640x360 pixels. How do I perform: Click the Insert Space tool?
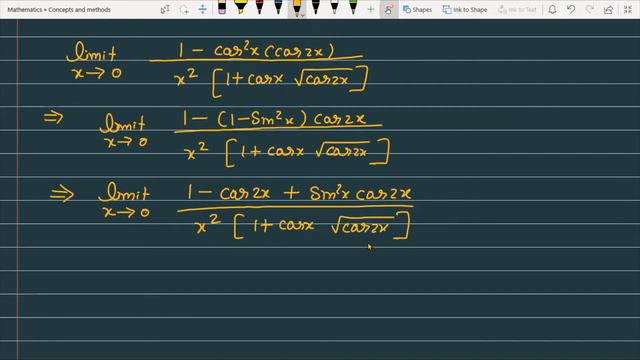click(202, 9)
